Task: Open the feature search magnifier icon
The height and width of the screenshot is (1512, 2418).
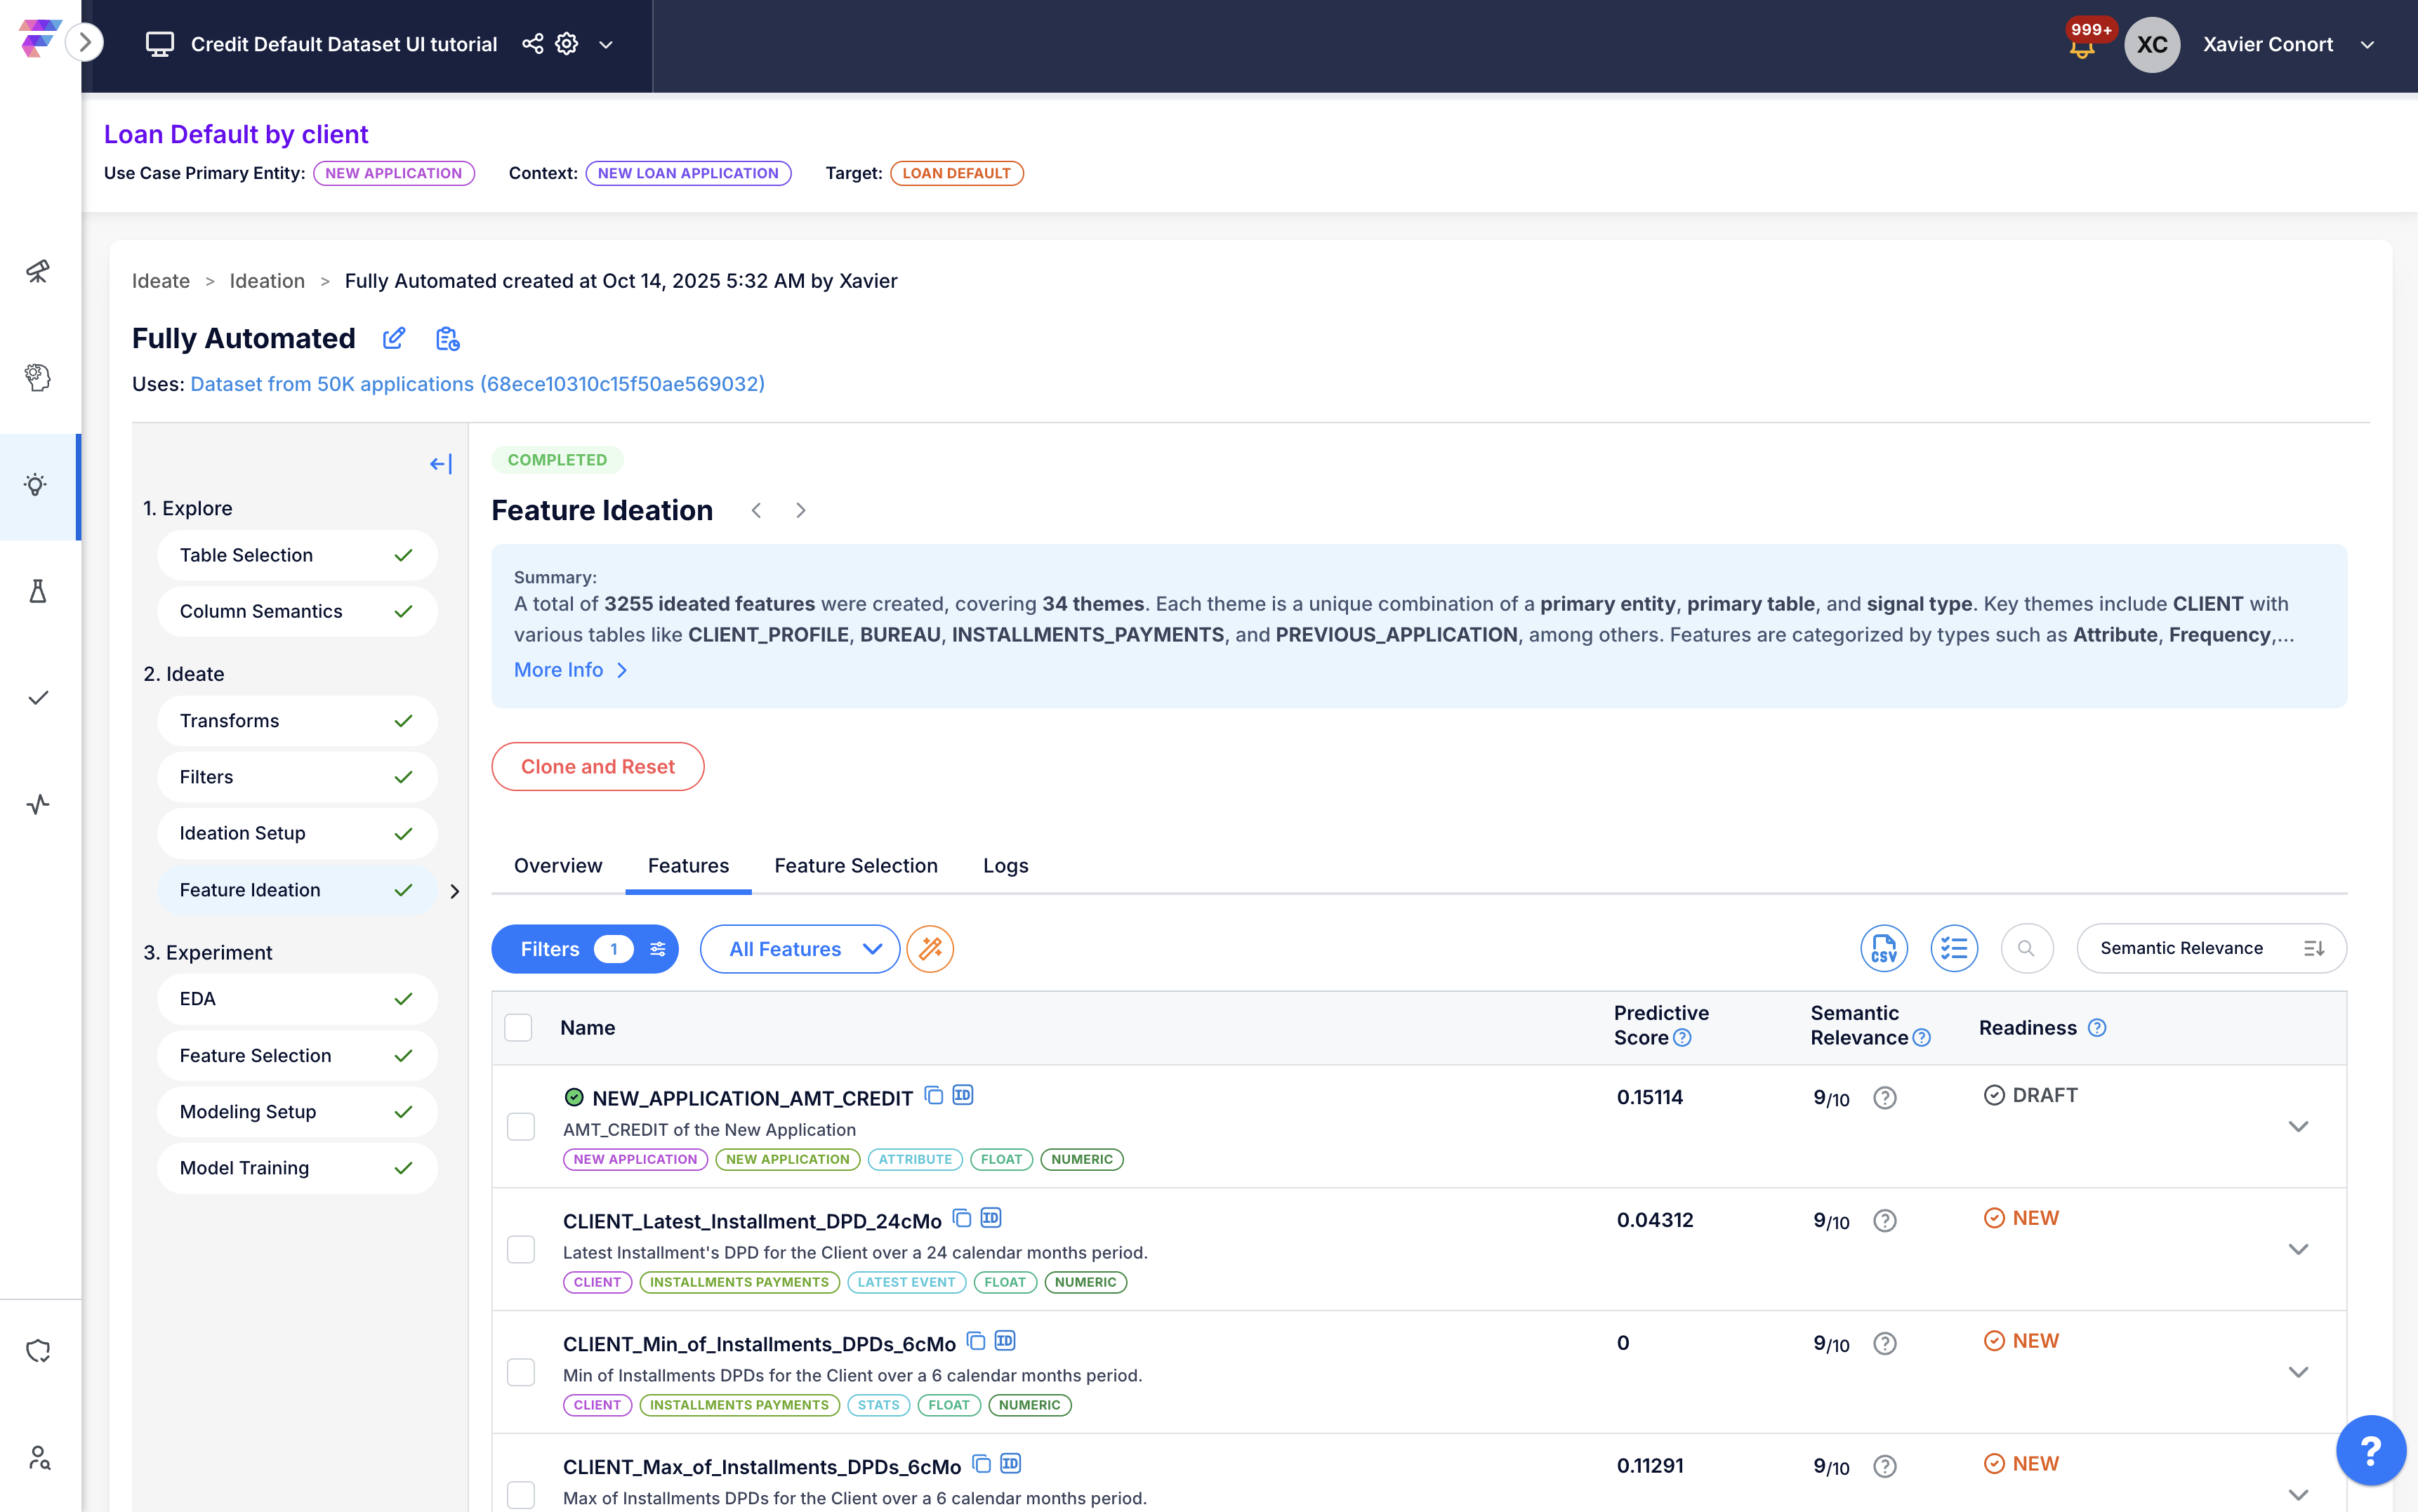Action: [2026, 948]
